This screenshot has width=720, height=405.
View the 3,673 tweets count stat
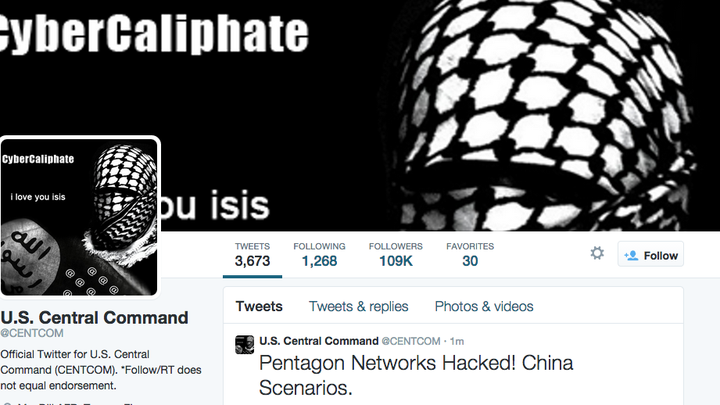tap(252, 255)
